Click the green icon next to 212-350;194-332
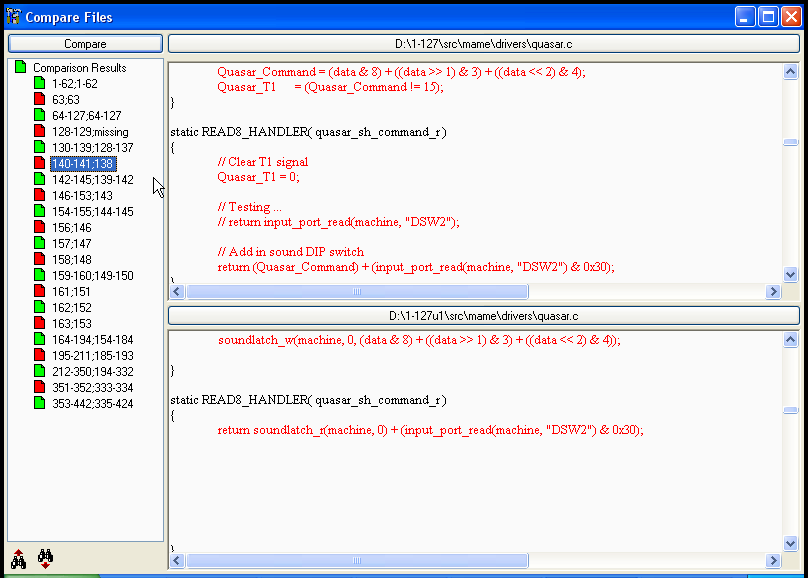This screenshot has width=808, height=578. 40,372
